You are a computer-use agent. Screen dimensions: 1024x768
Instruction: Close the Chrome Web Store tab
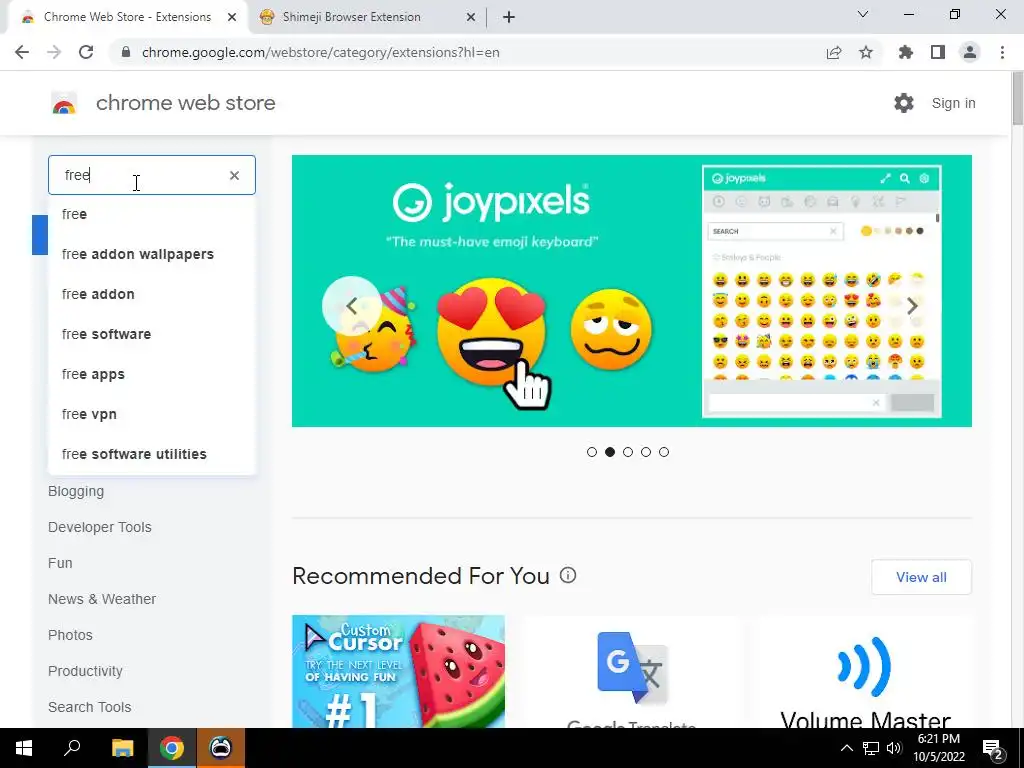click(232, 17)
